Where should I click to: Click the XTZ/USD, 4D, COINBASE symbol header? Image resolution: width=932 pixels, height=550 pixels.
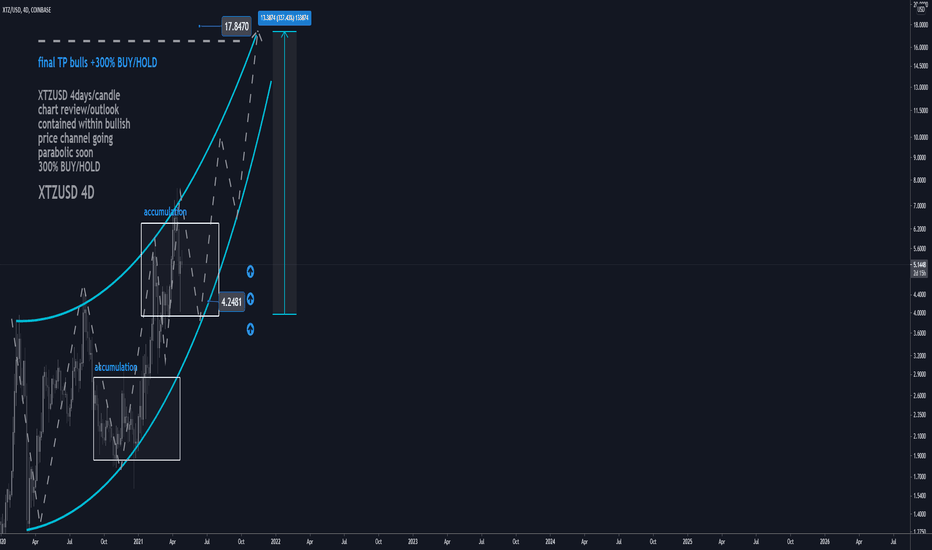pyautogui.click(x=27, y=10)
